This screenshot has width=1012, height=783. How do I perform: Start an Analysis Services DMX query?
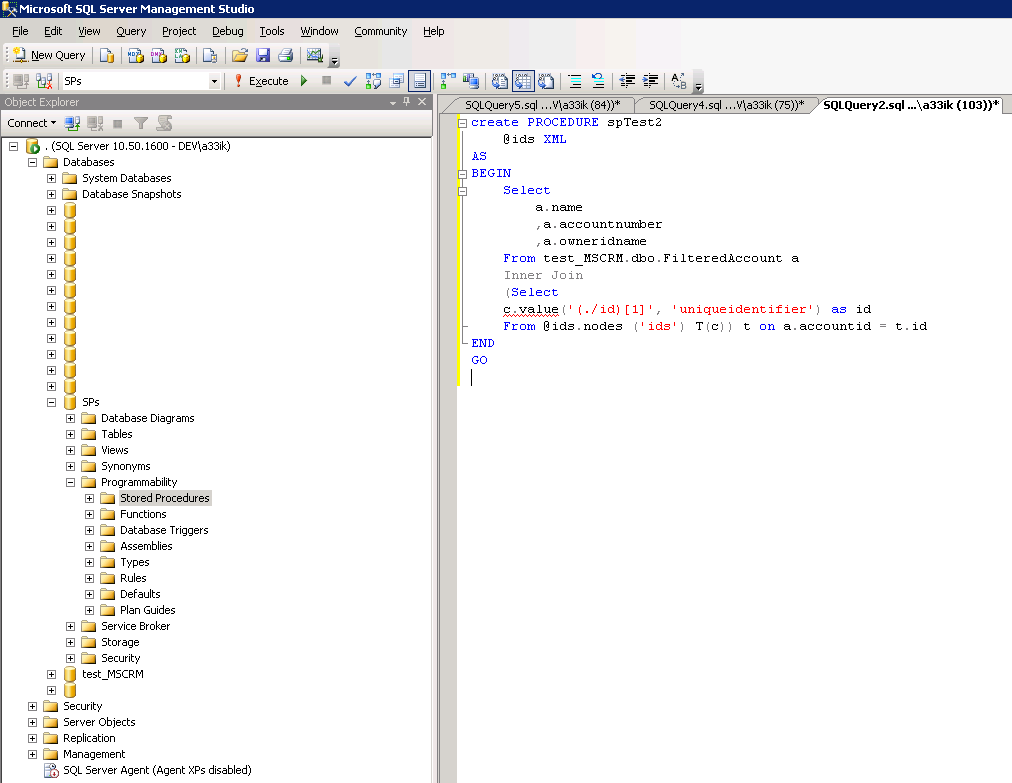coord(159,56)
